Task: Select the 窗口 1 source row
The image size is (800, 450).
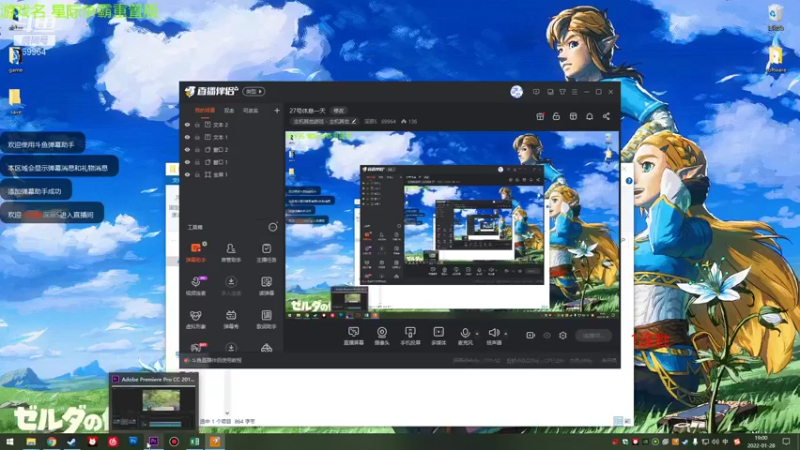Action: (x=232, y=162)
